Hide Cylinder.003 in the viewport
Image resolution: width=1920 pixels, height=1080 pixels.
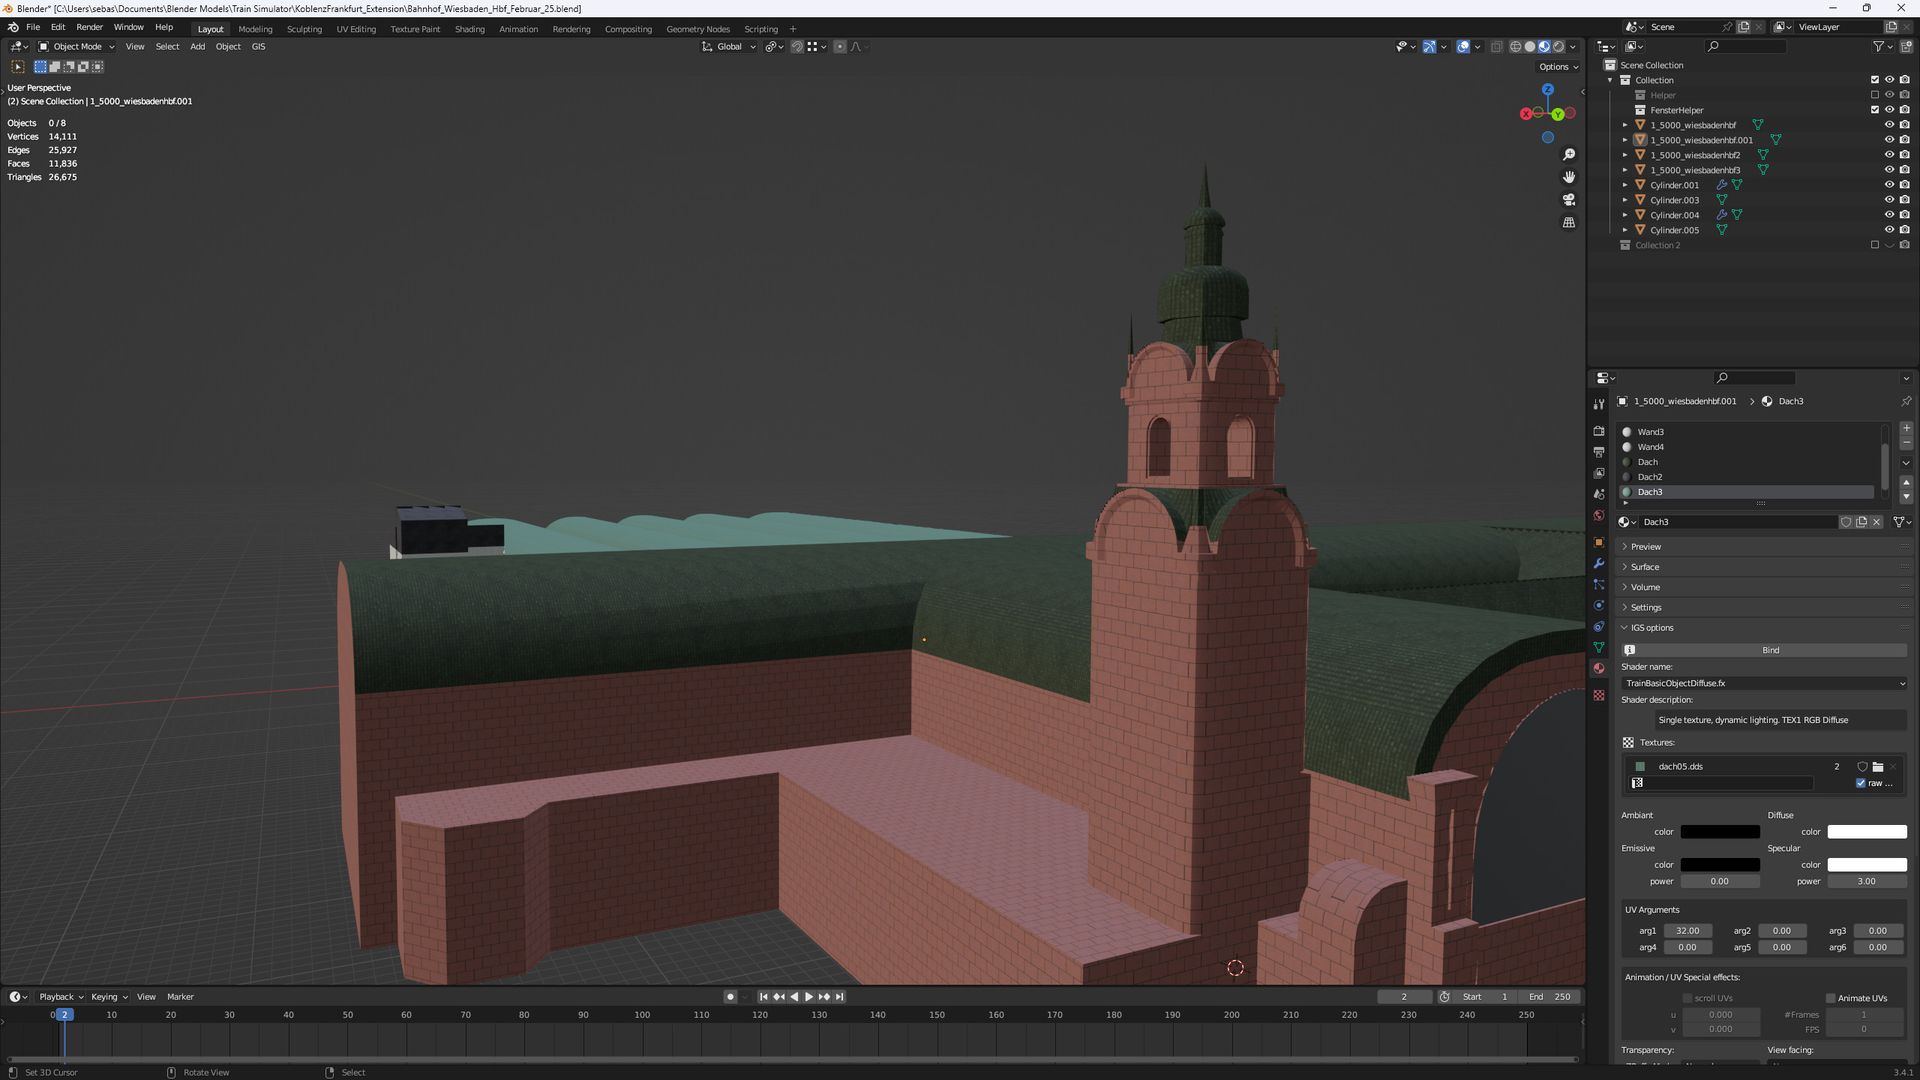1889,200
